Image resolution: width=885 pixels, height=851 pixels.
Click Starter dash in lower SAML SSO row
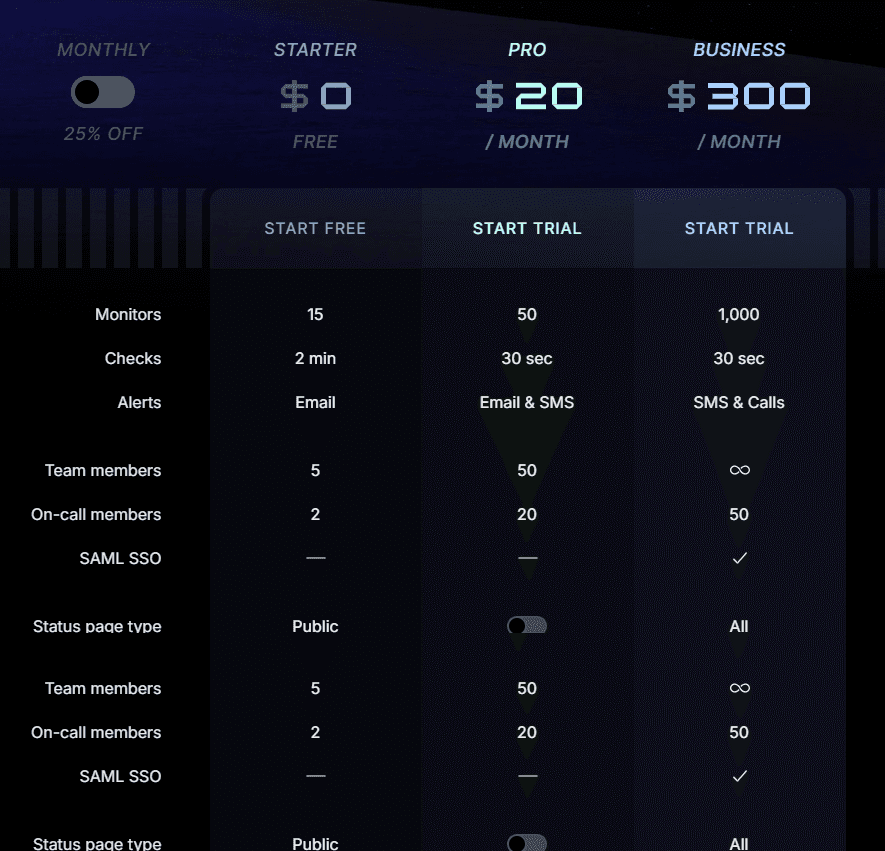316,776
